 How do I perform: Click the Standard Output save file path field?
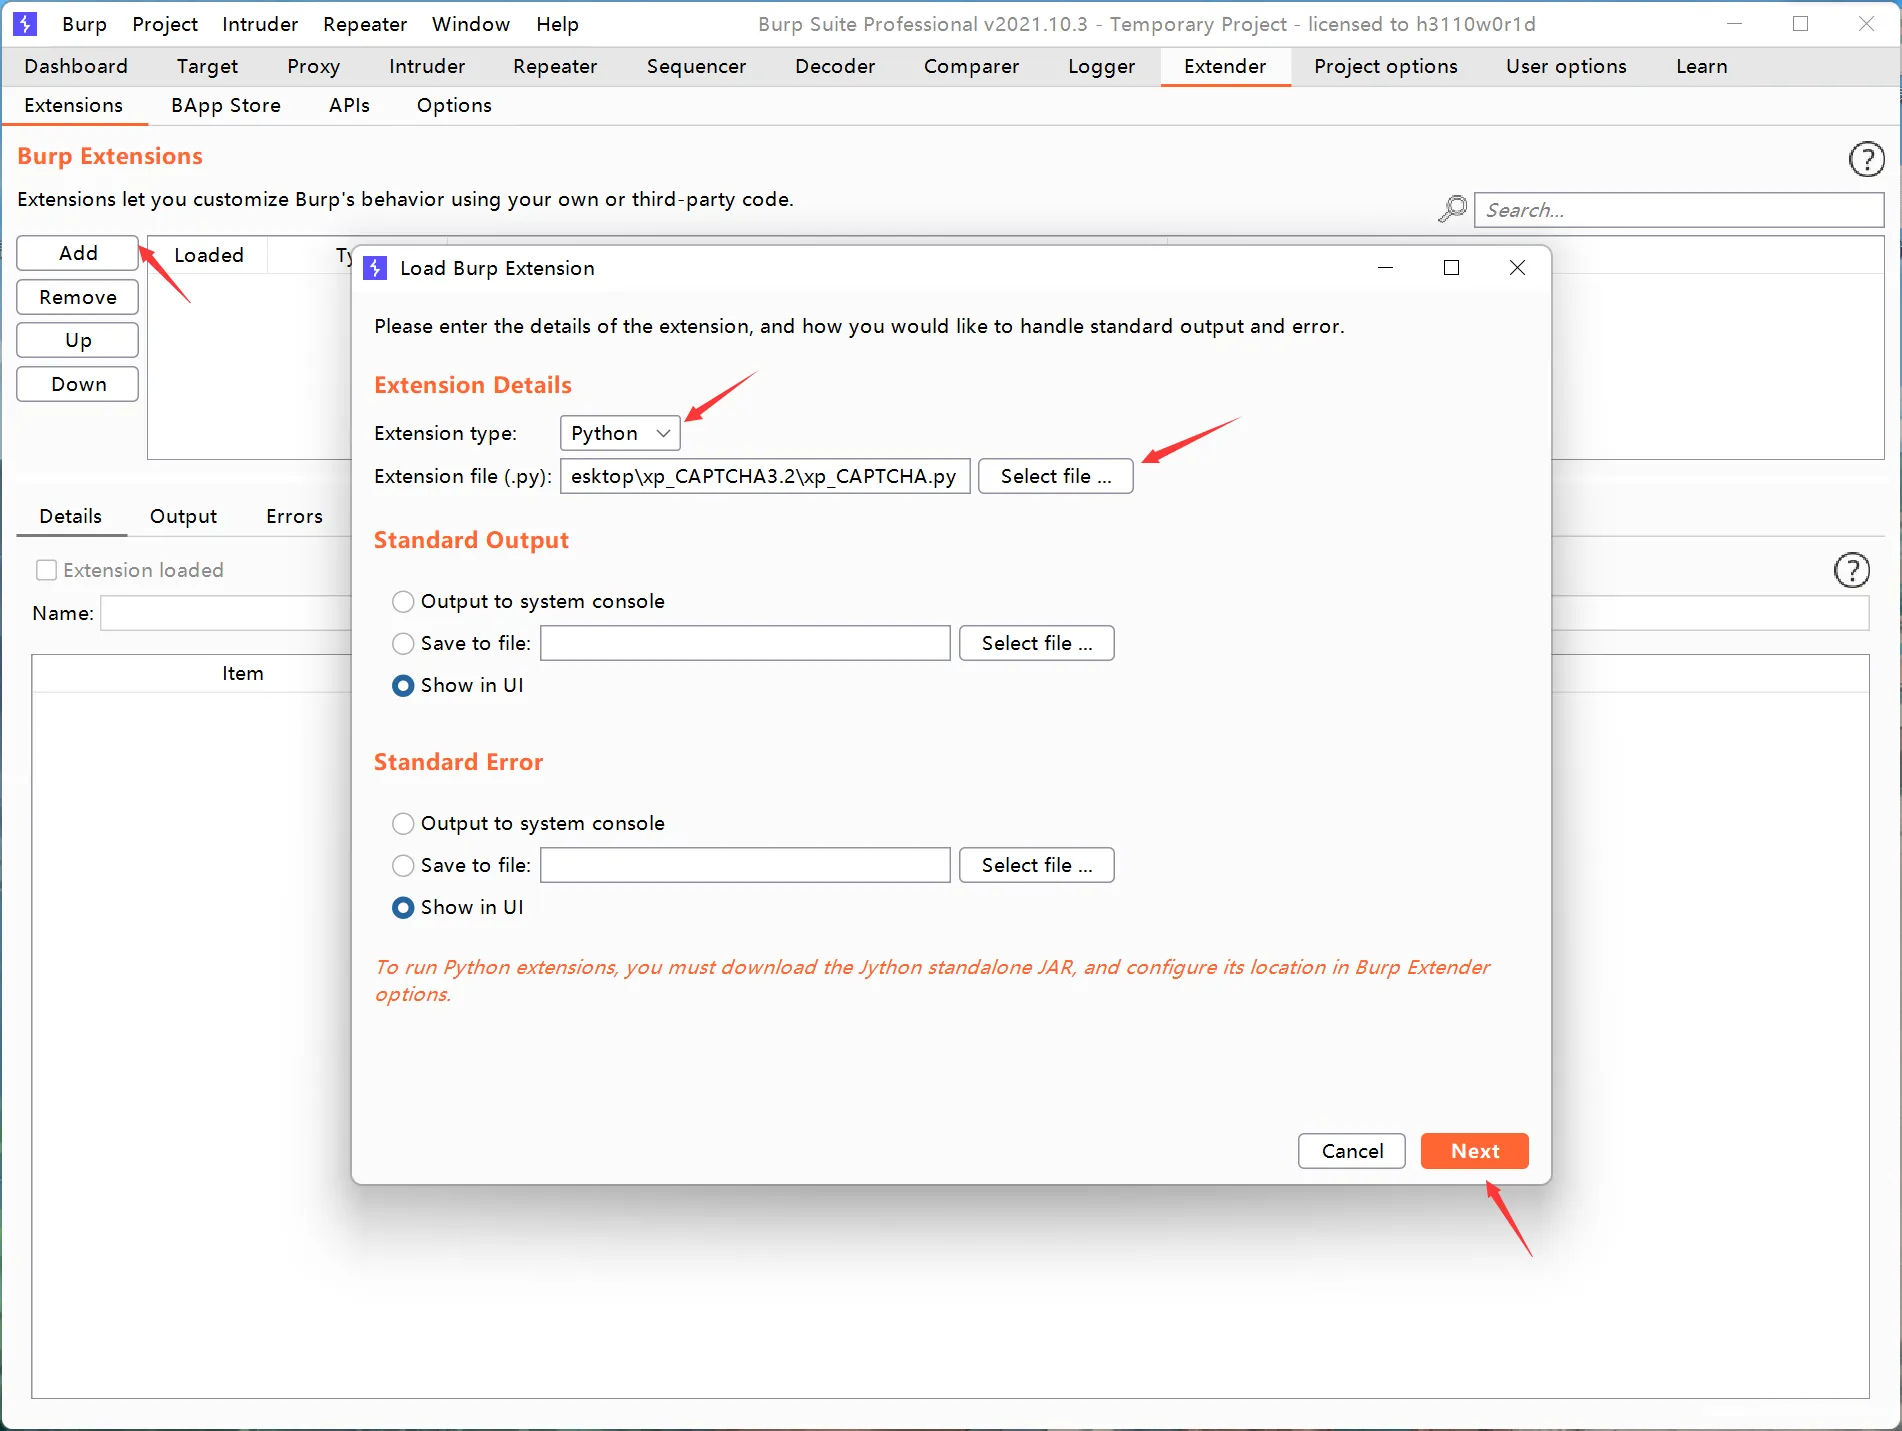(745, 643)
